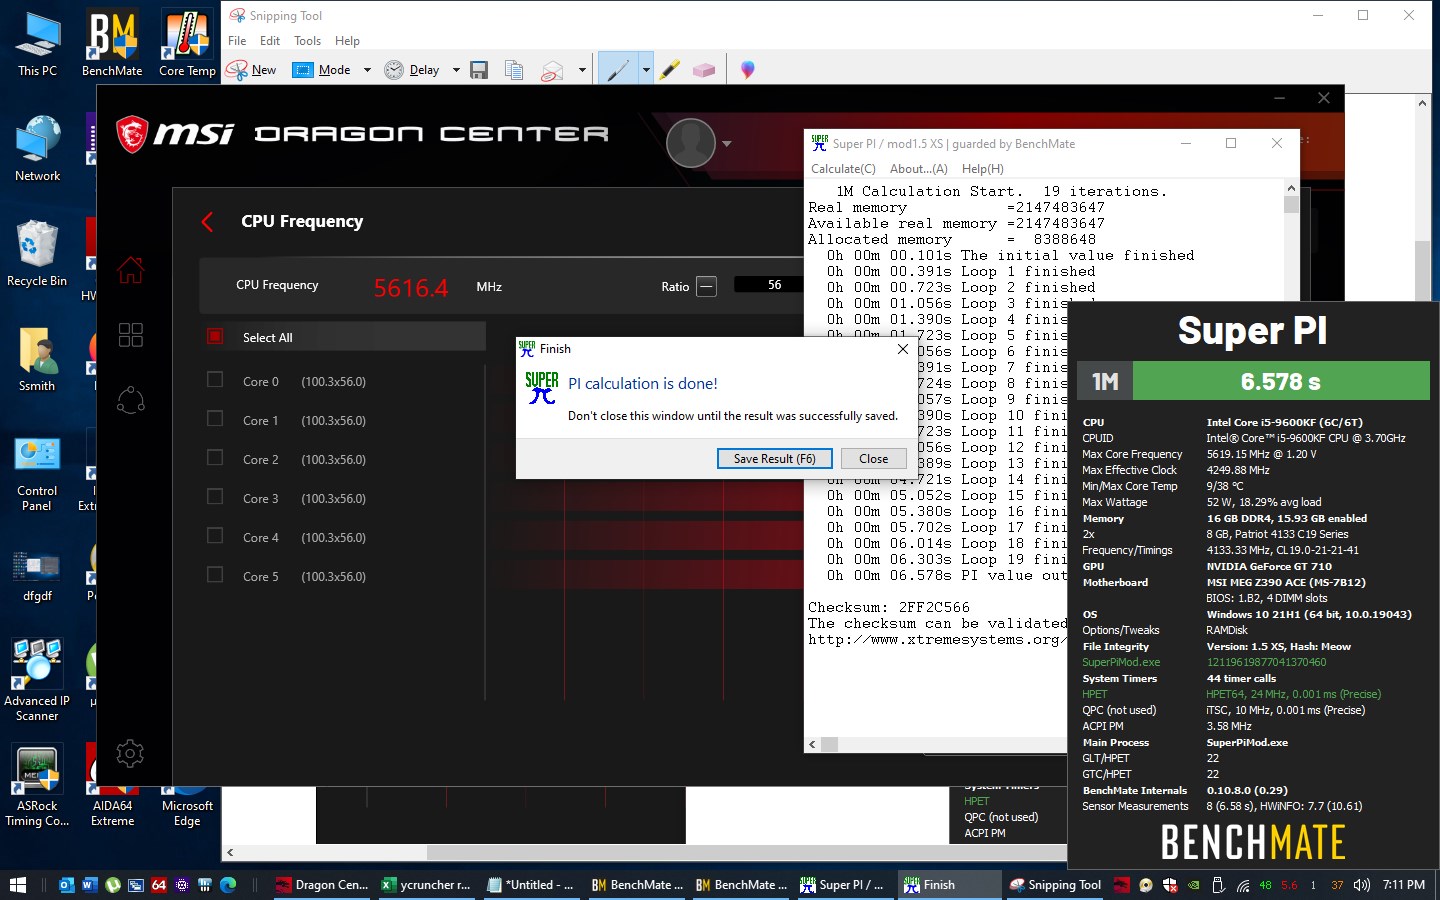Open the BenchMate desktop shortcut
Viewport: 1440px width, 900px height.
(x=112, y=44)
